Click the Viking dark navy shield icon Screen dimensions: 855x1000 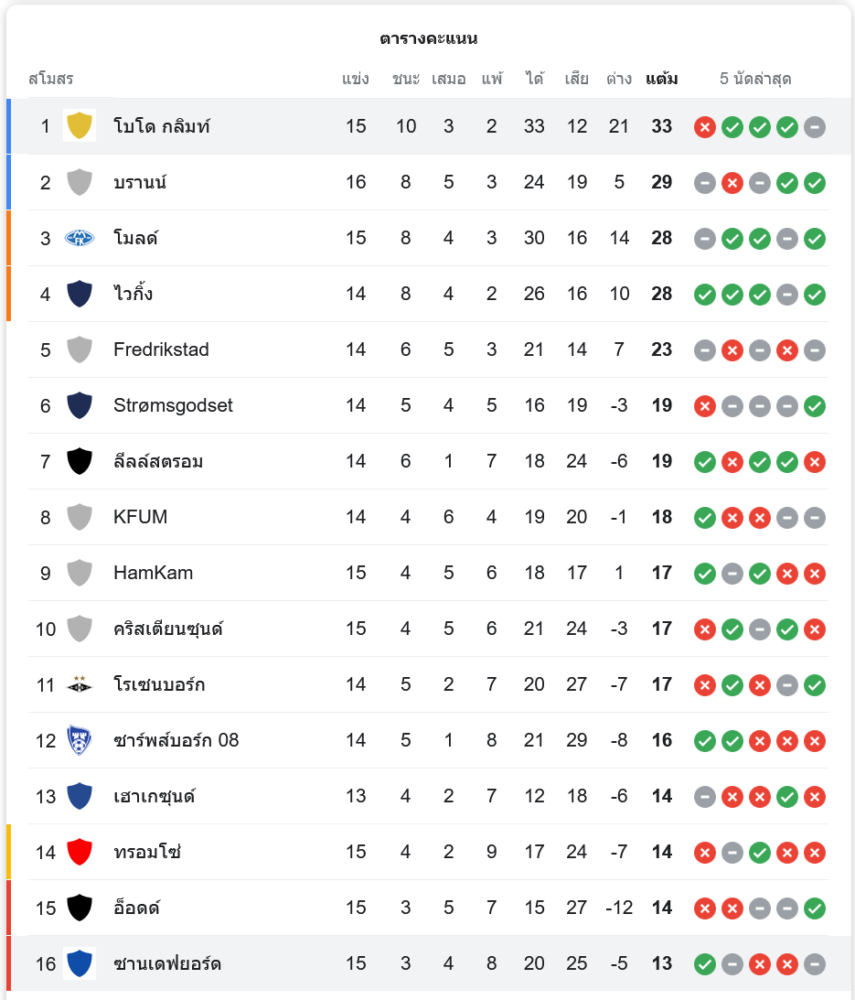(x=79, y=294)
